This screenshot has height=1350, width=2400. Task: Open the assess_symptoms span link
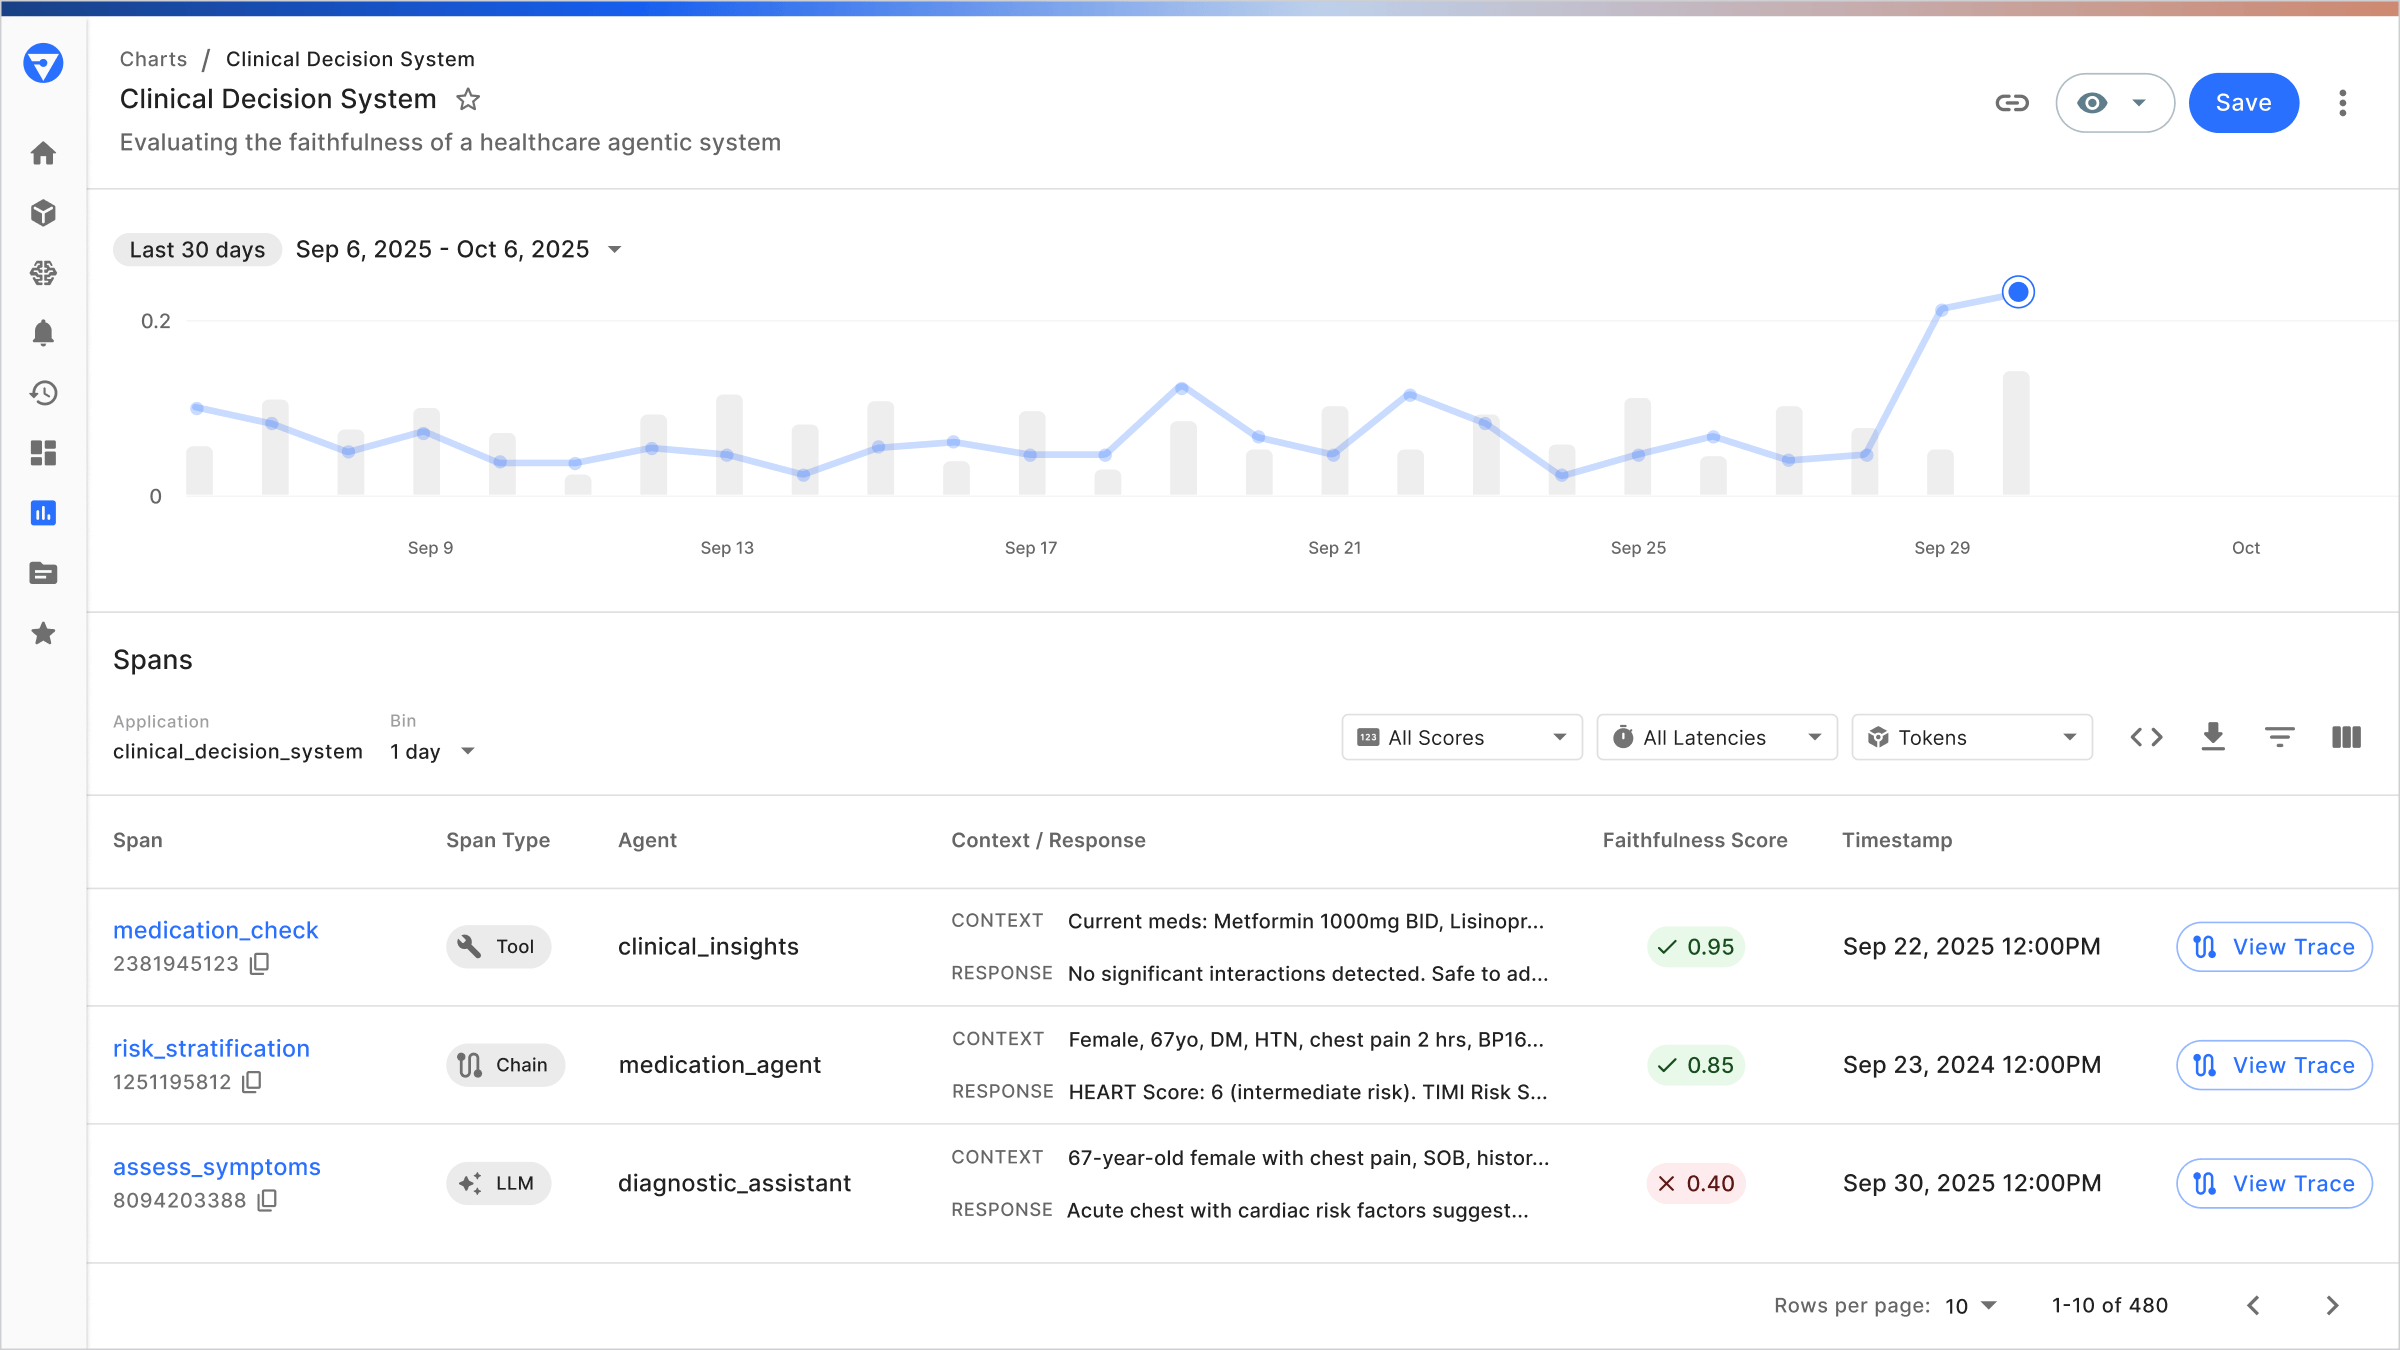point(217,1167)
